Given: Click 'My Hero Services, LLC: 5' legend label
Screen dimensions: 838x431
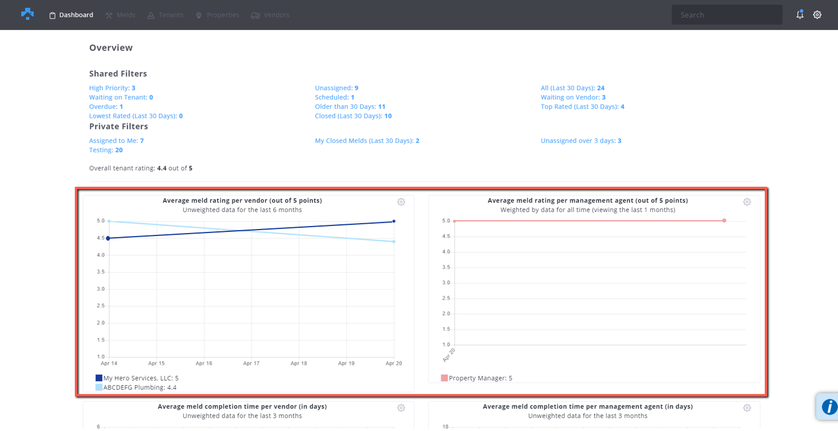Looking at the screenshot, I should coord(141,378).
